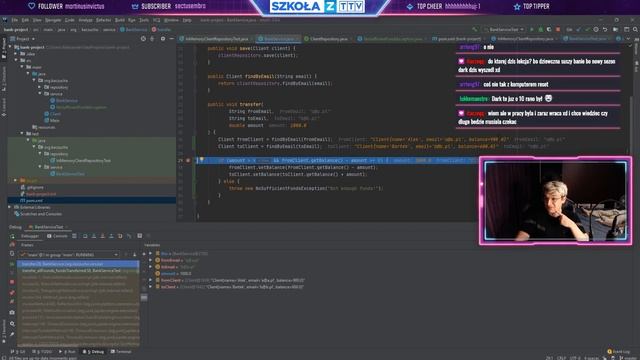Image resolution: width=640 pixels, height=360 pixels.
Task: Toggle the Structure tool window side tab
Action: coord(4,79)
